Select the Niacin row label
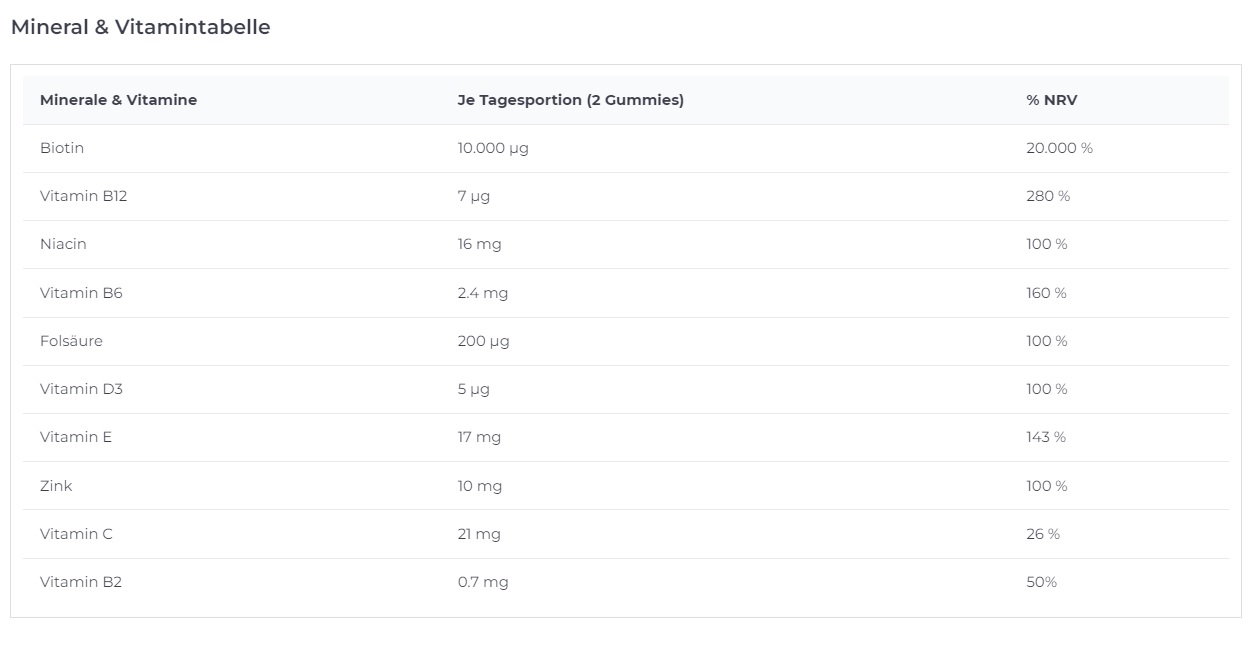The image size is (1254, 648). 63,244
